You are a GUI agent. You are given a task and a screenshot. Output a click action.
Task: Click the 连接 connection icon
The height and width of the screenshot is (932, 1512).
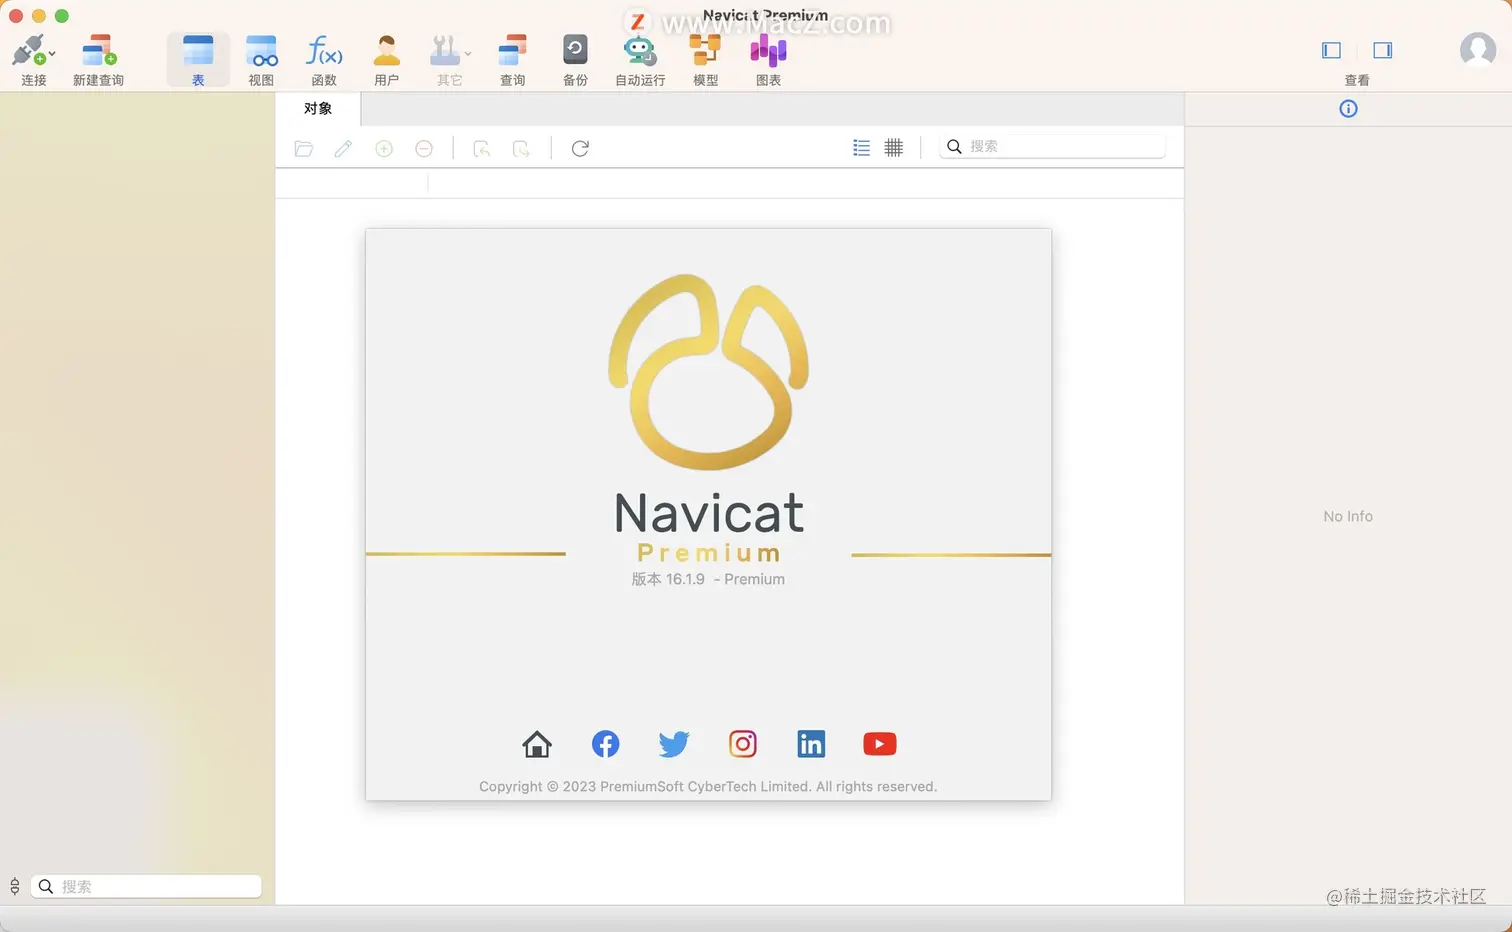[28, 50]
